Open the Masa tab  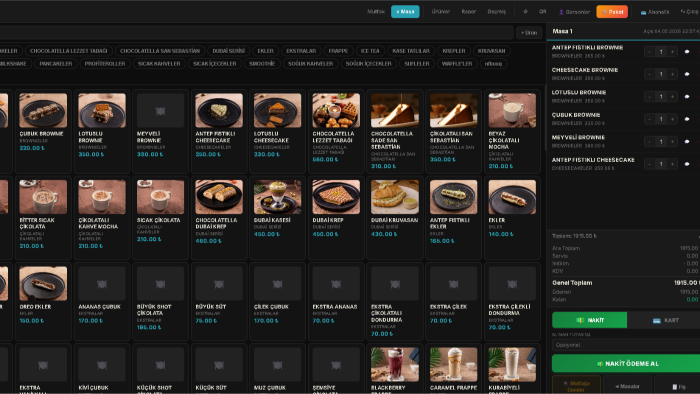[x=405, y=12]
